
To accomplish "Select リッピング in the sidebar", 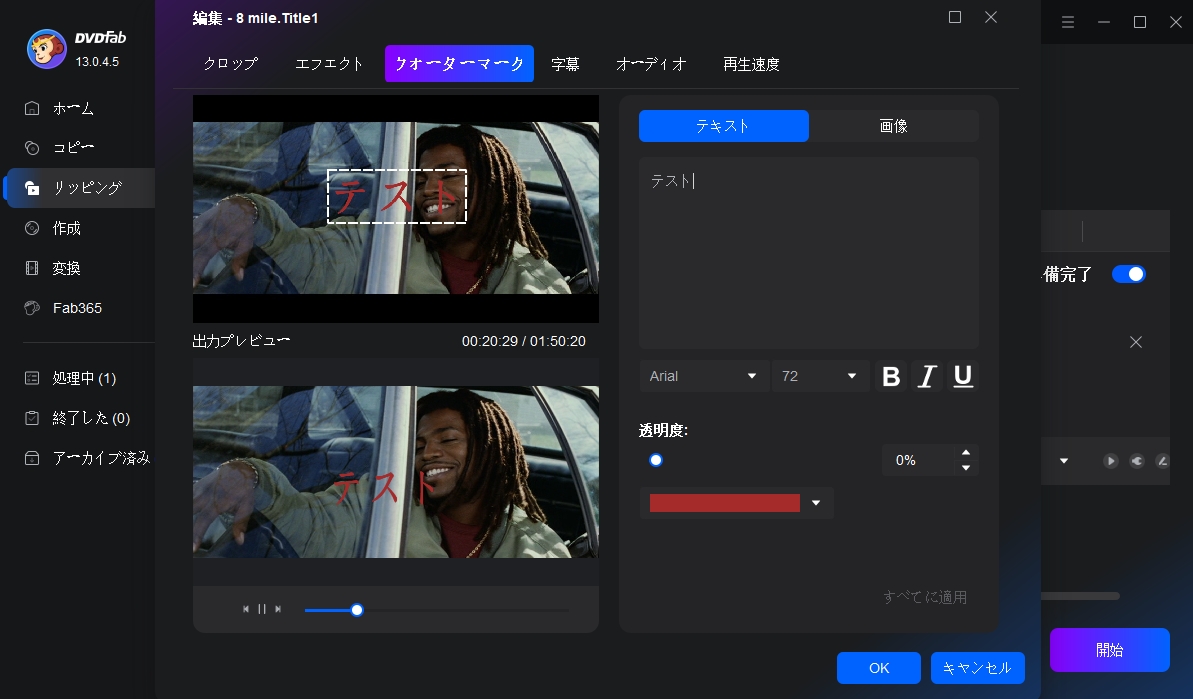I will click(x=81, y=188).
